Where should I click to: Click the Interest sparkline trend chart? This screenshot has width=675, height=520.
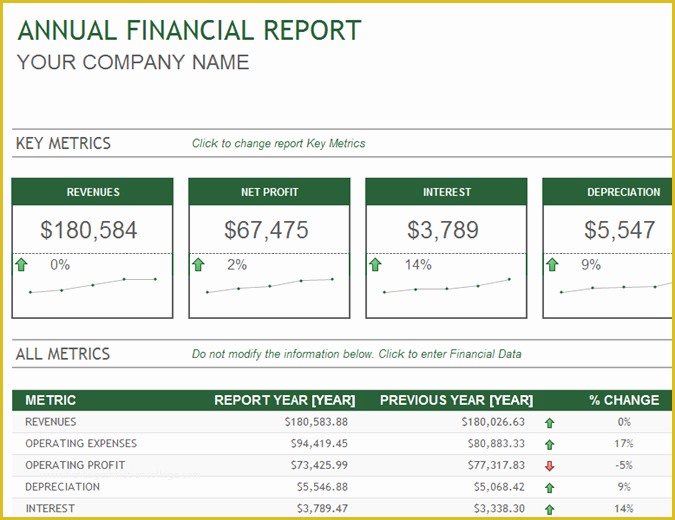(x=446, y=285)
